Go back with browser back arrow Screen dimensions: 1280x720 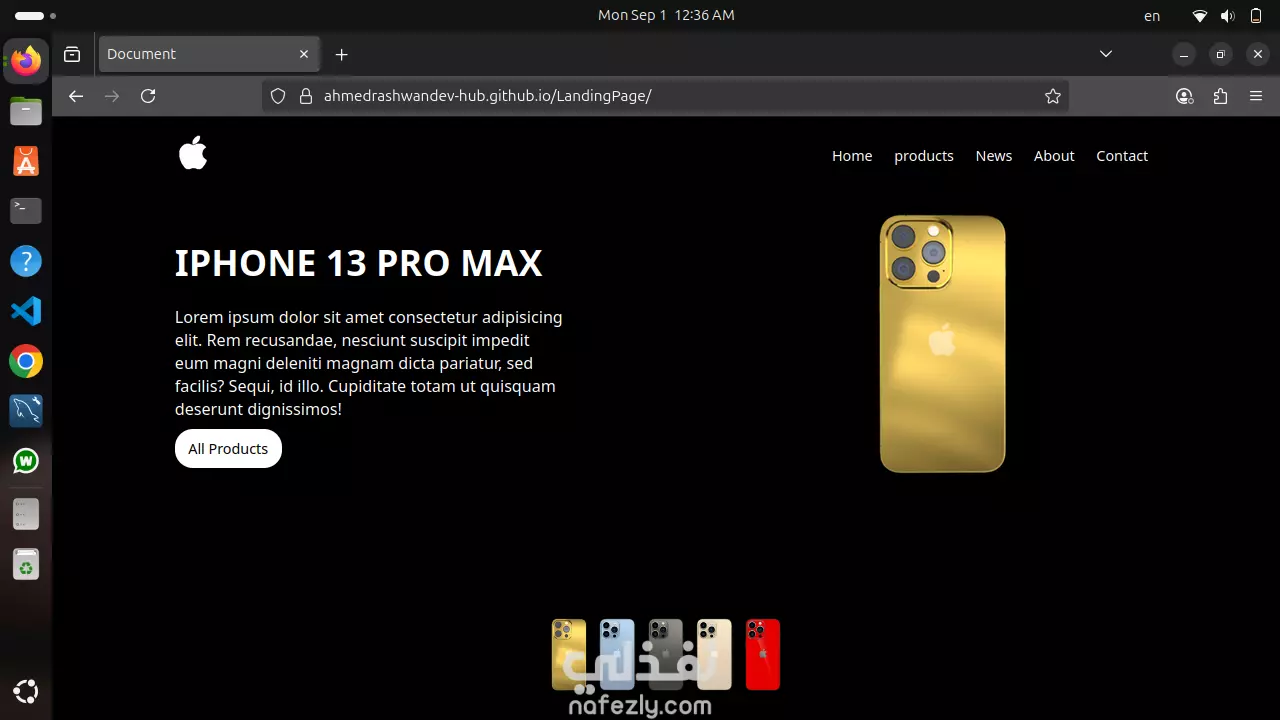tap(76, 96)
